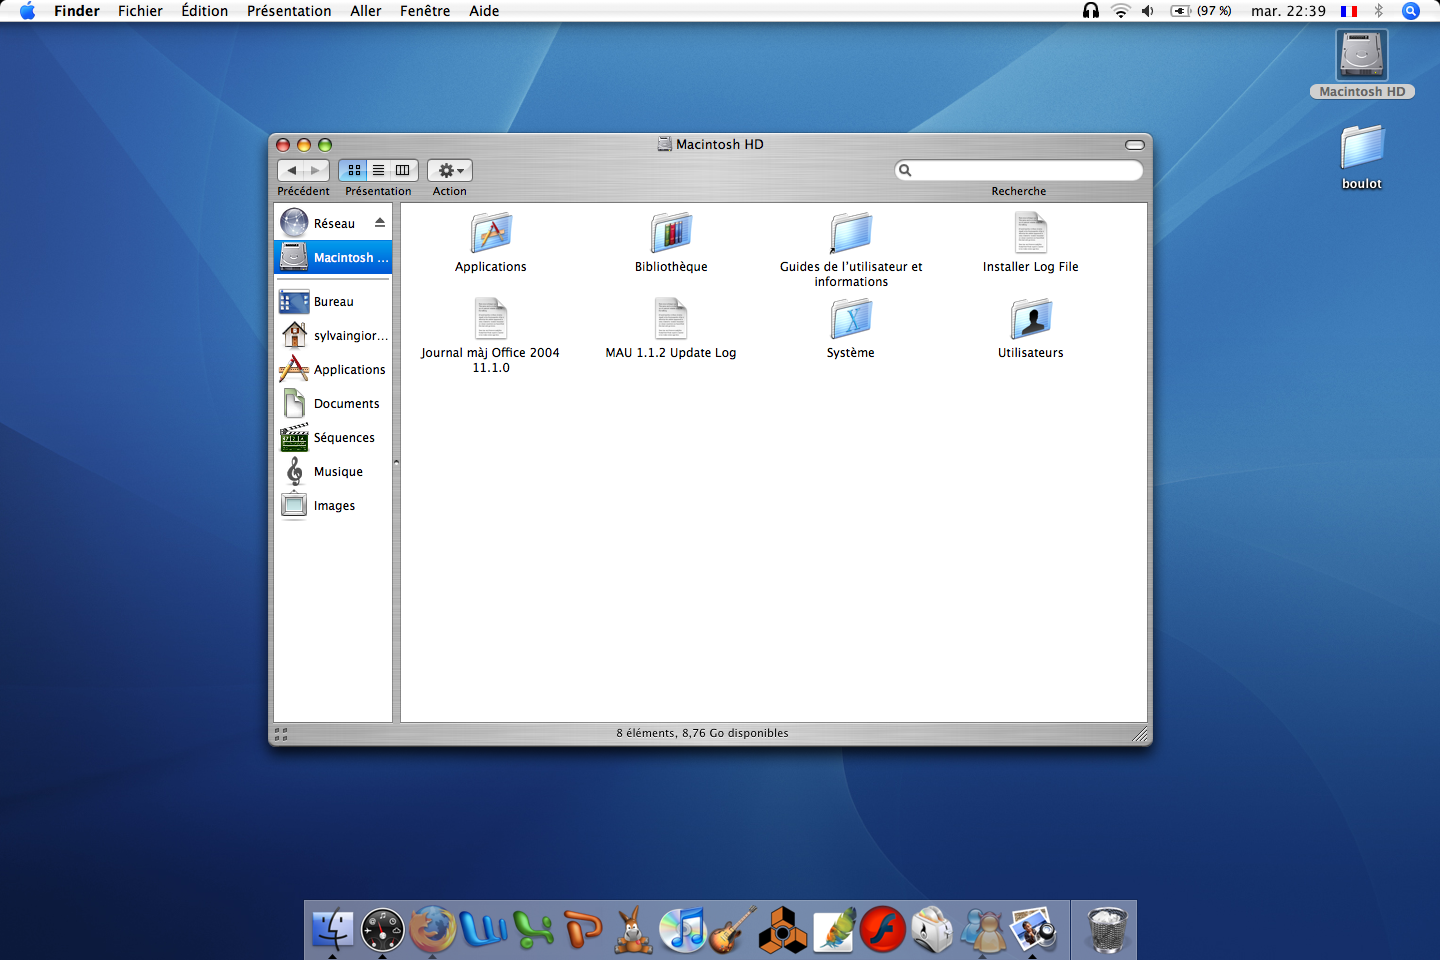
Task: Open the Fenêtre menu
Action: pos(425,11)
